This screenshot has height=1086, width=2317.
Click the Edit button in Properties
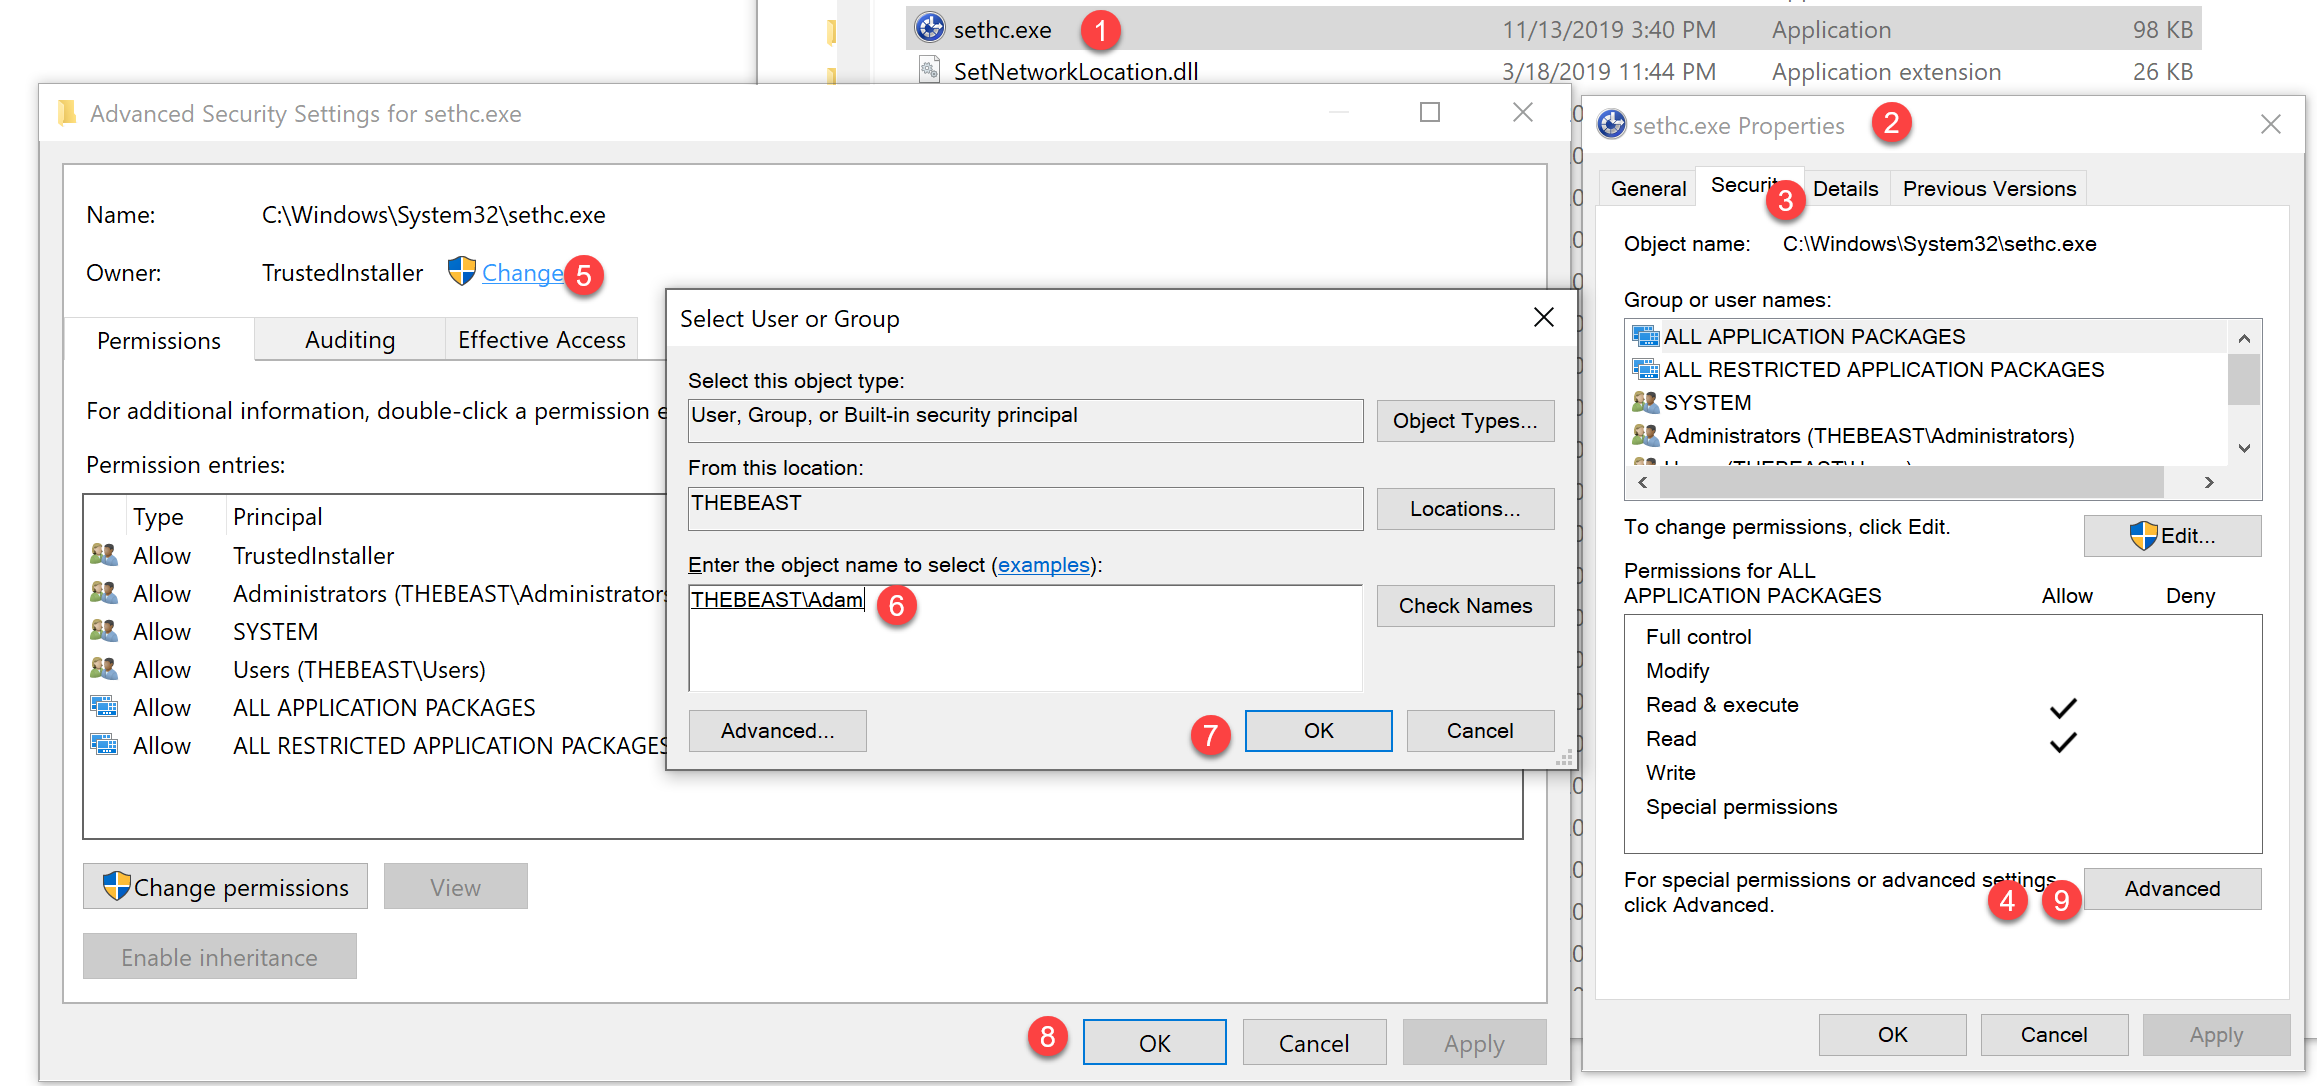(2172, 536)
